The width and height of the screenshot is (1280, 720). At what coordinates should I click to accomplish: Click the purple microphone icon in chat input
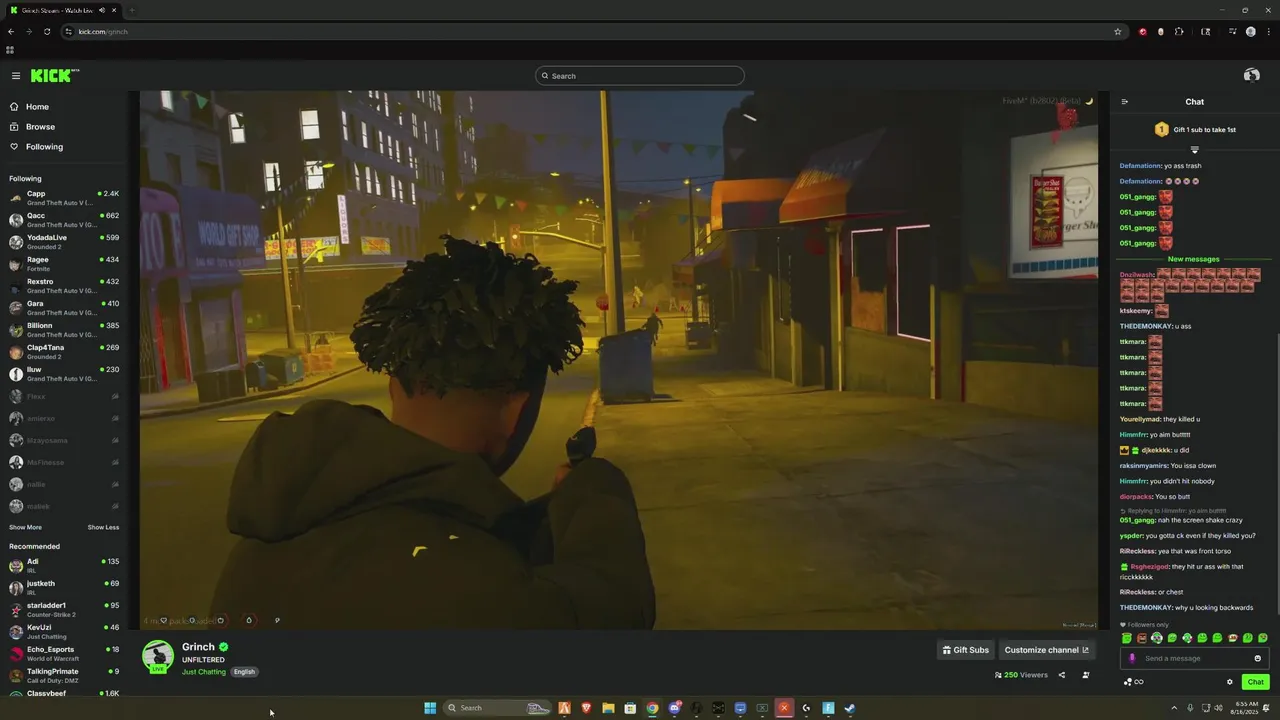tap(1132, 658)
